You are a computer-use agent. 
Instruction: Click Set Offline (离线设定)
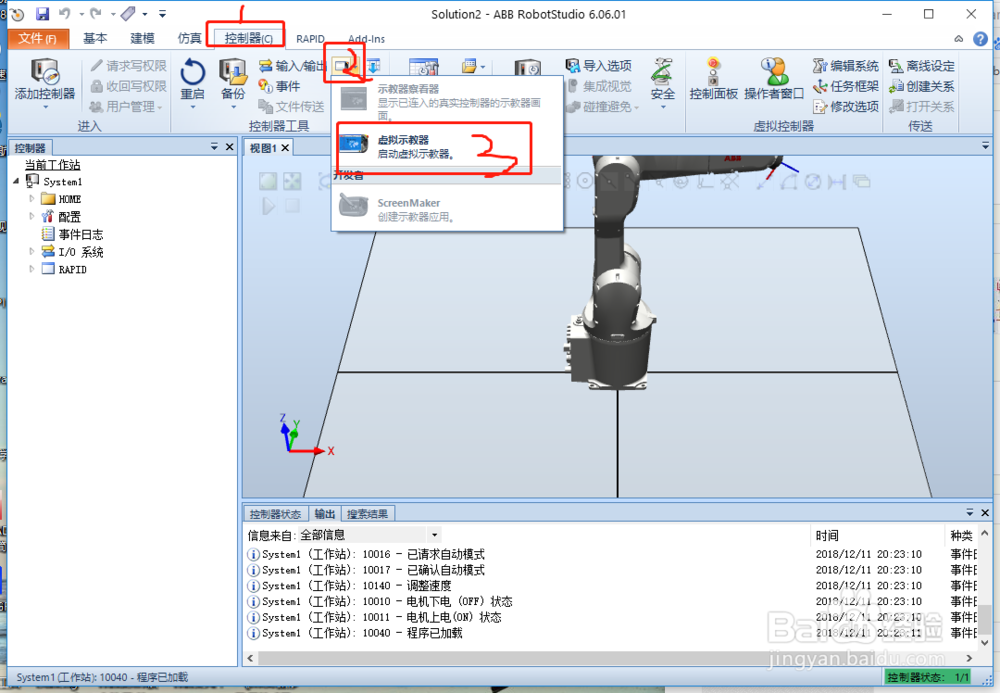point(922,66)
